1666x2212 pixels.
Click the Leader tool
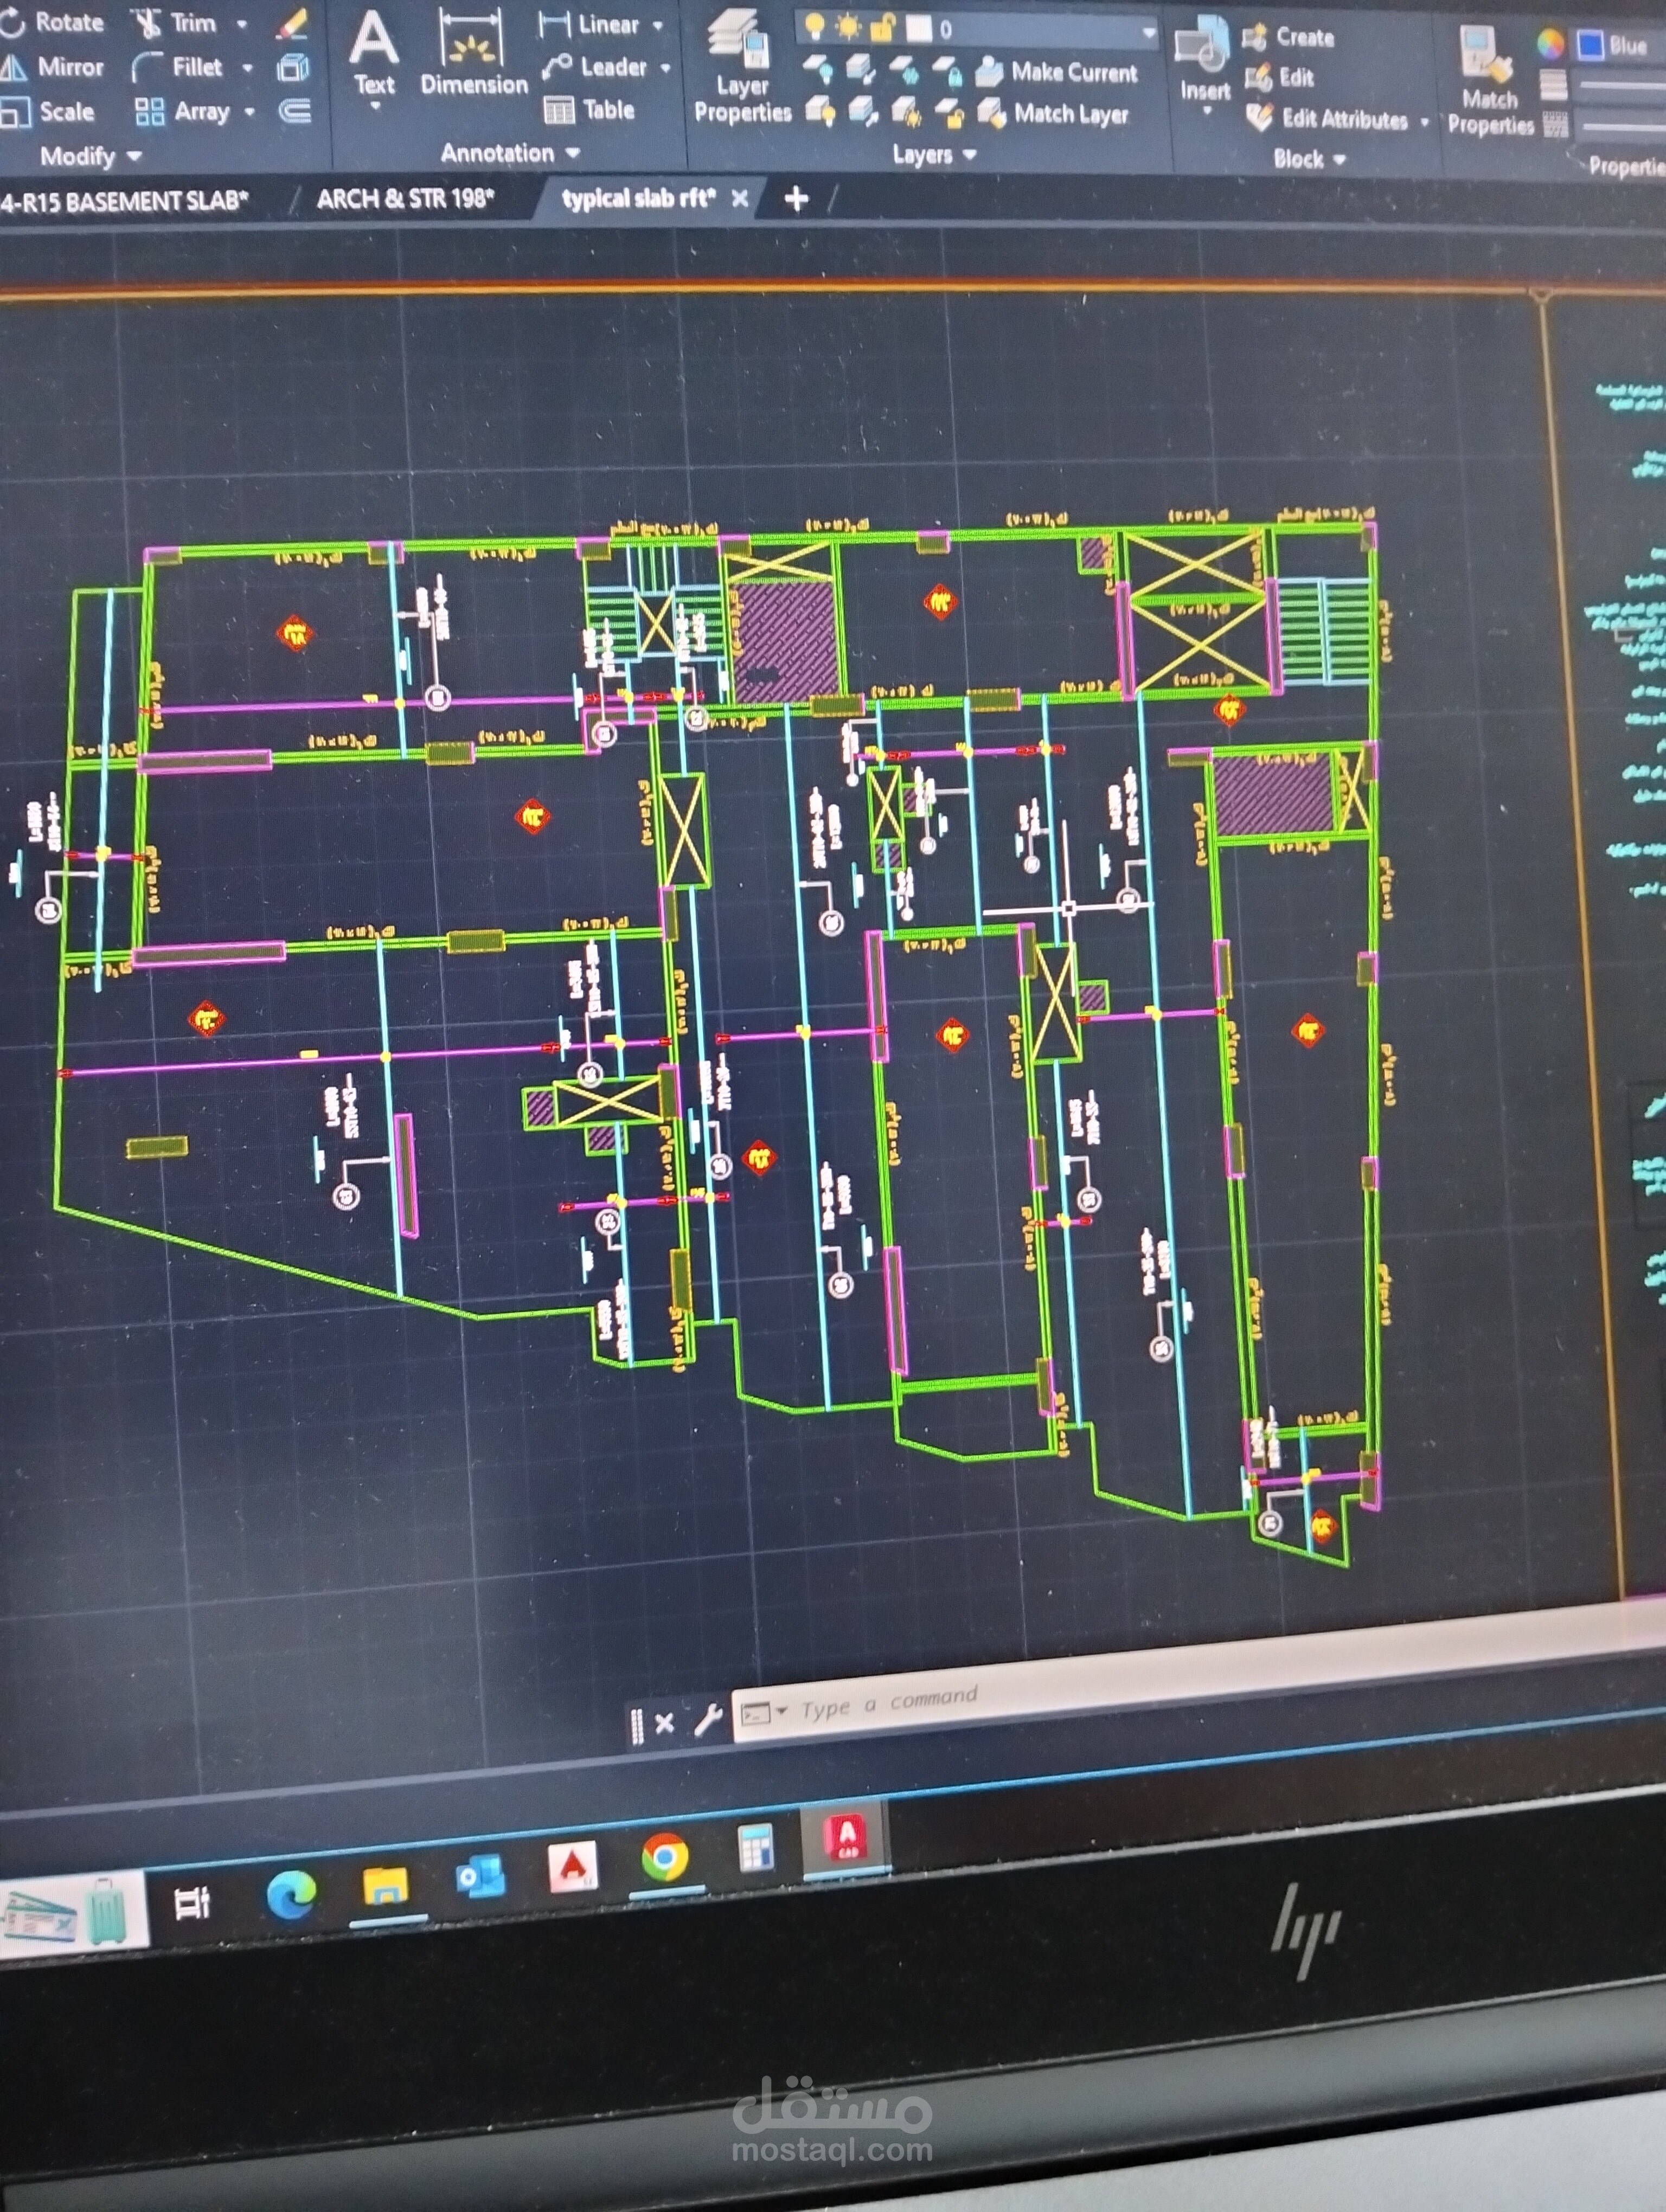(595, 67)
